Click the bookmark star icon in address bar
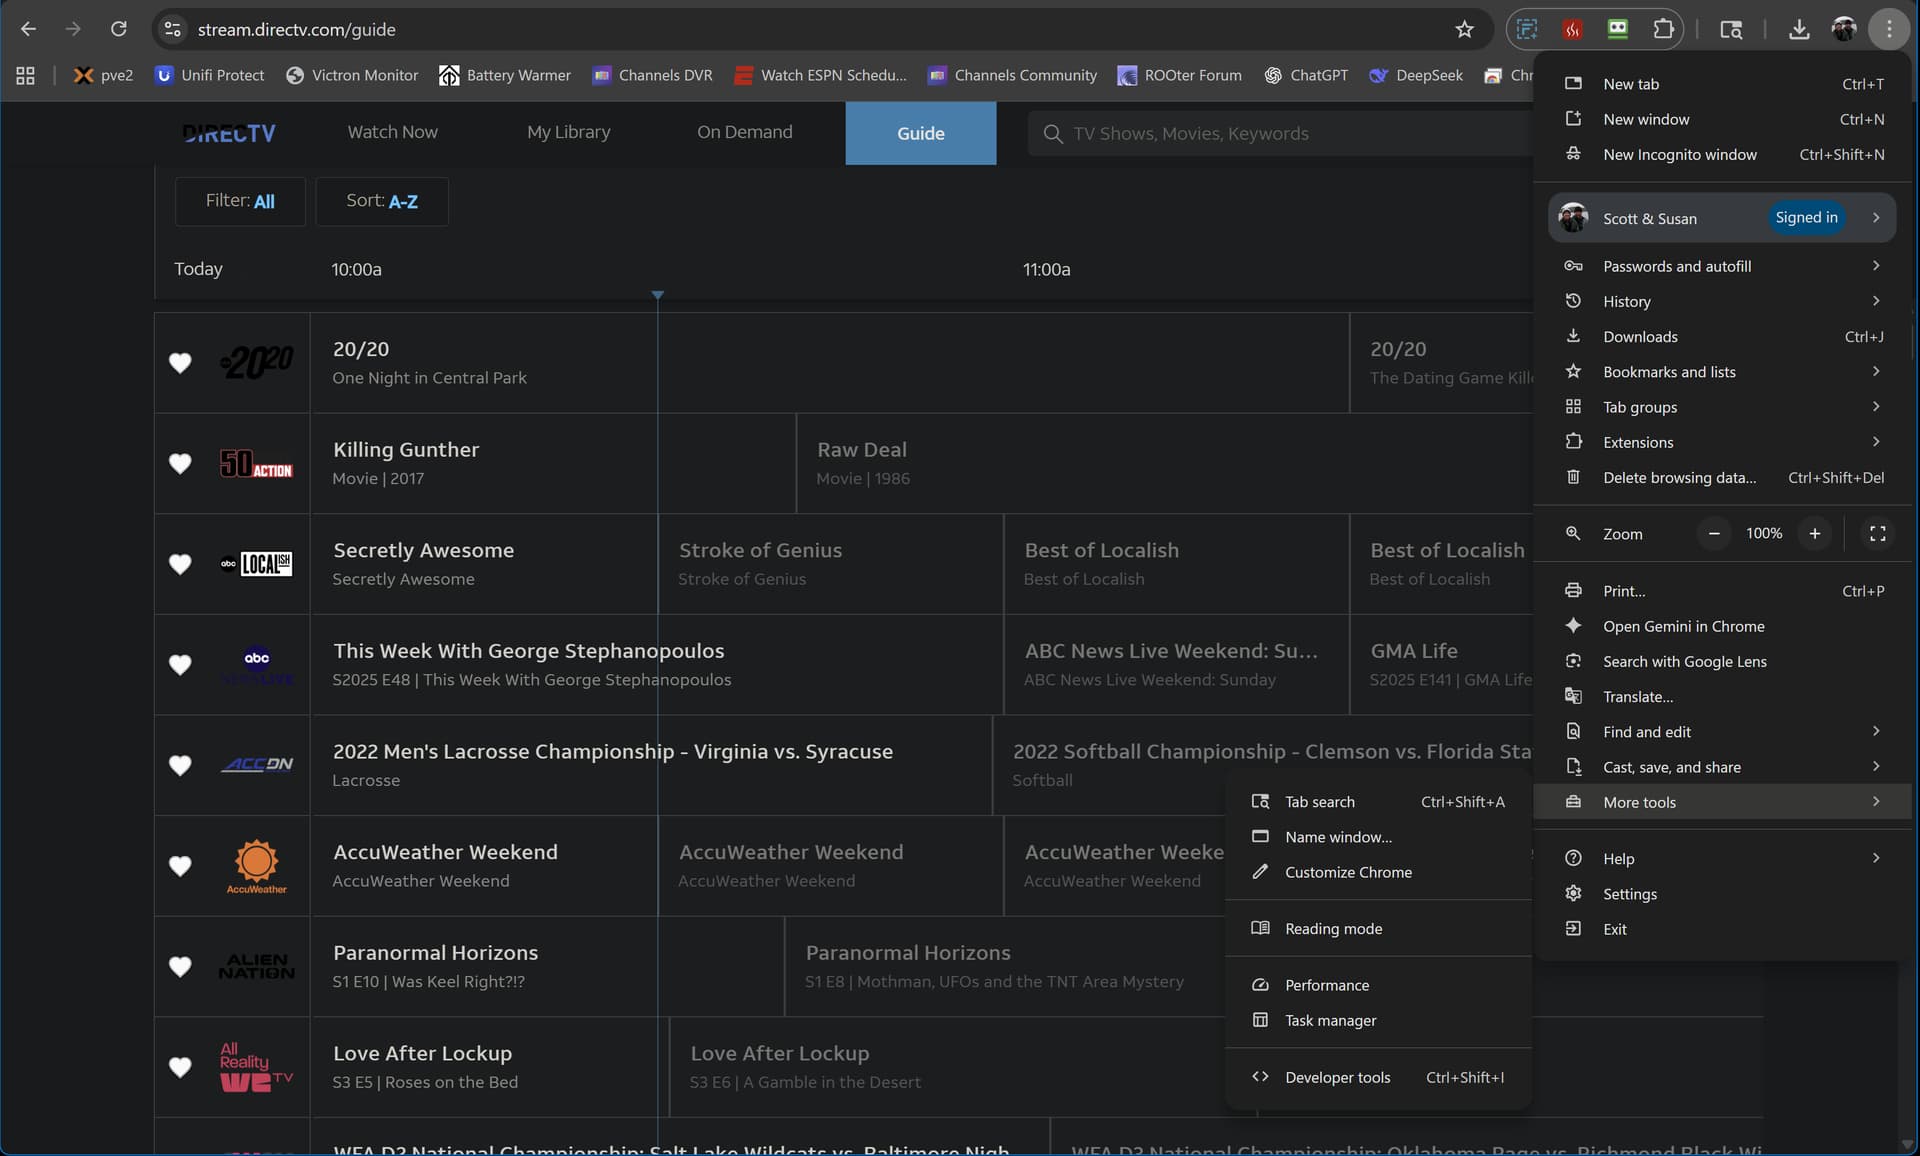 [1464, 29]
